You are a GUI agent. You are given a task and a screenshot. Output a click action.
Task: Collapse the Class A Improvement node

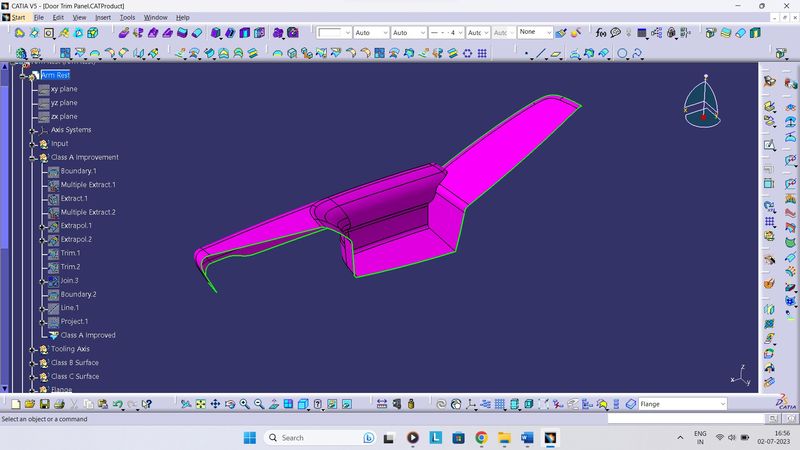click(33, 158)
